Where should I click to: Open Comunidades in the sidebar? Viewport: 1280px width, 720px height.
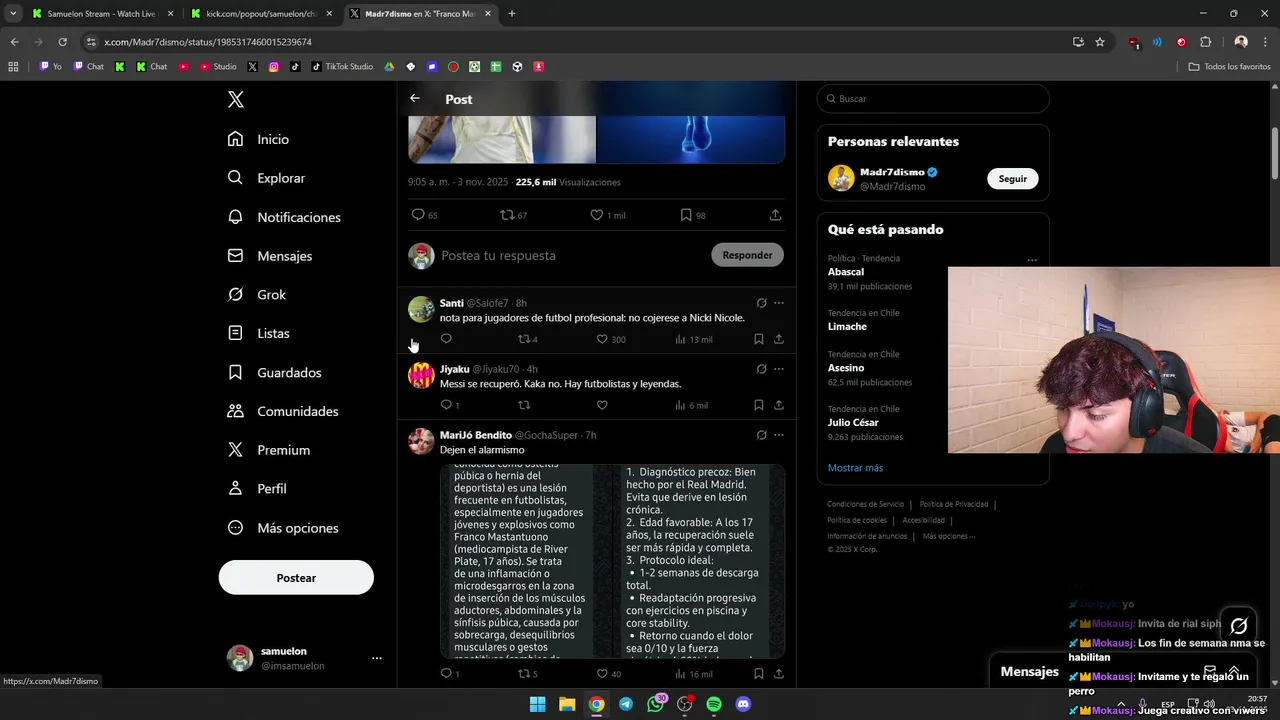[283, 411]
